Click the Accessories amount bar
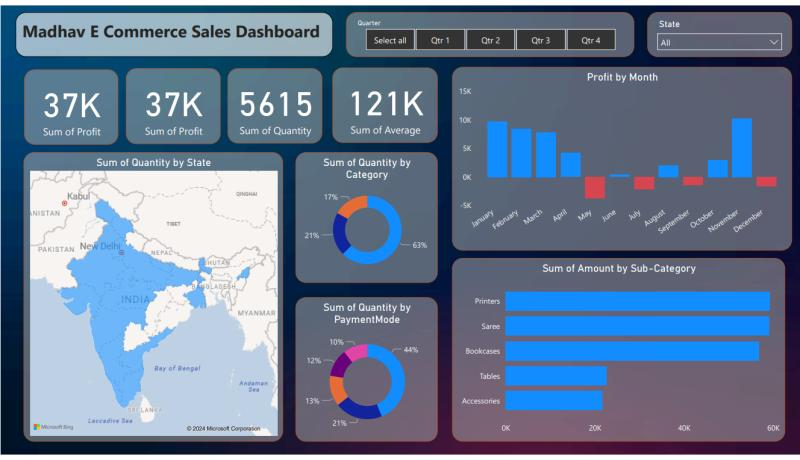Viewport: 800px width, 460px height. click(554, 401)
